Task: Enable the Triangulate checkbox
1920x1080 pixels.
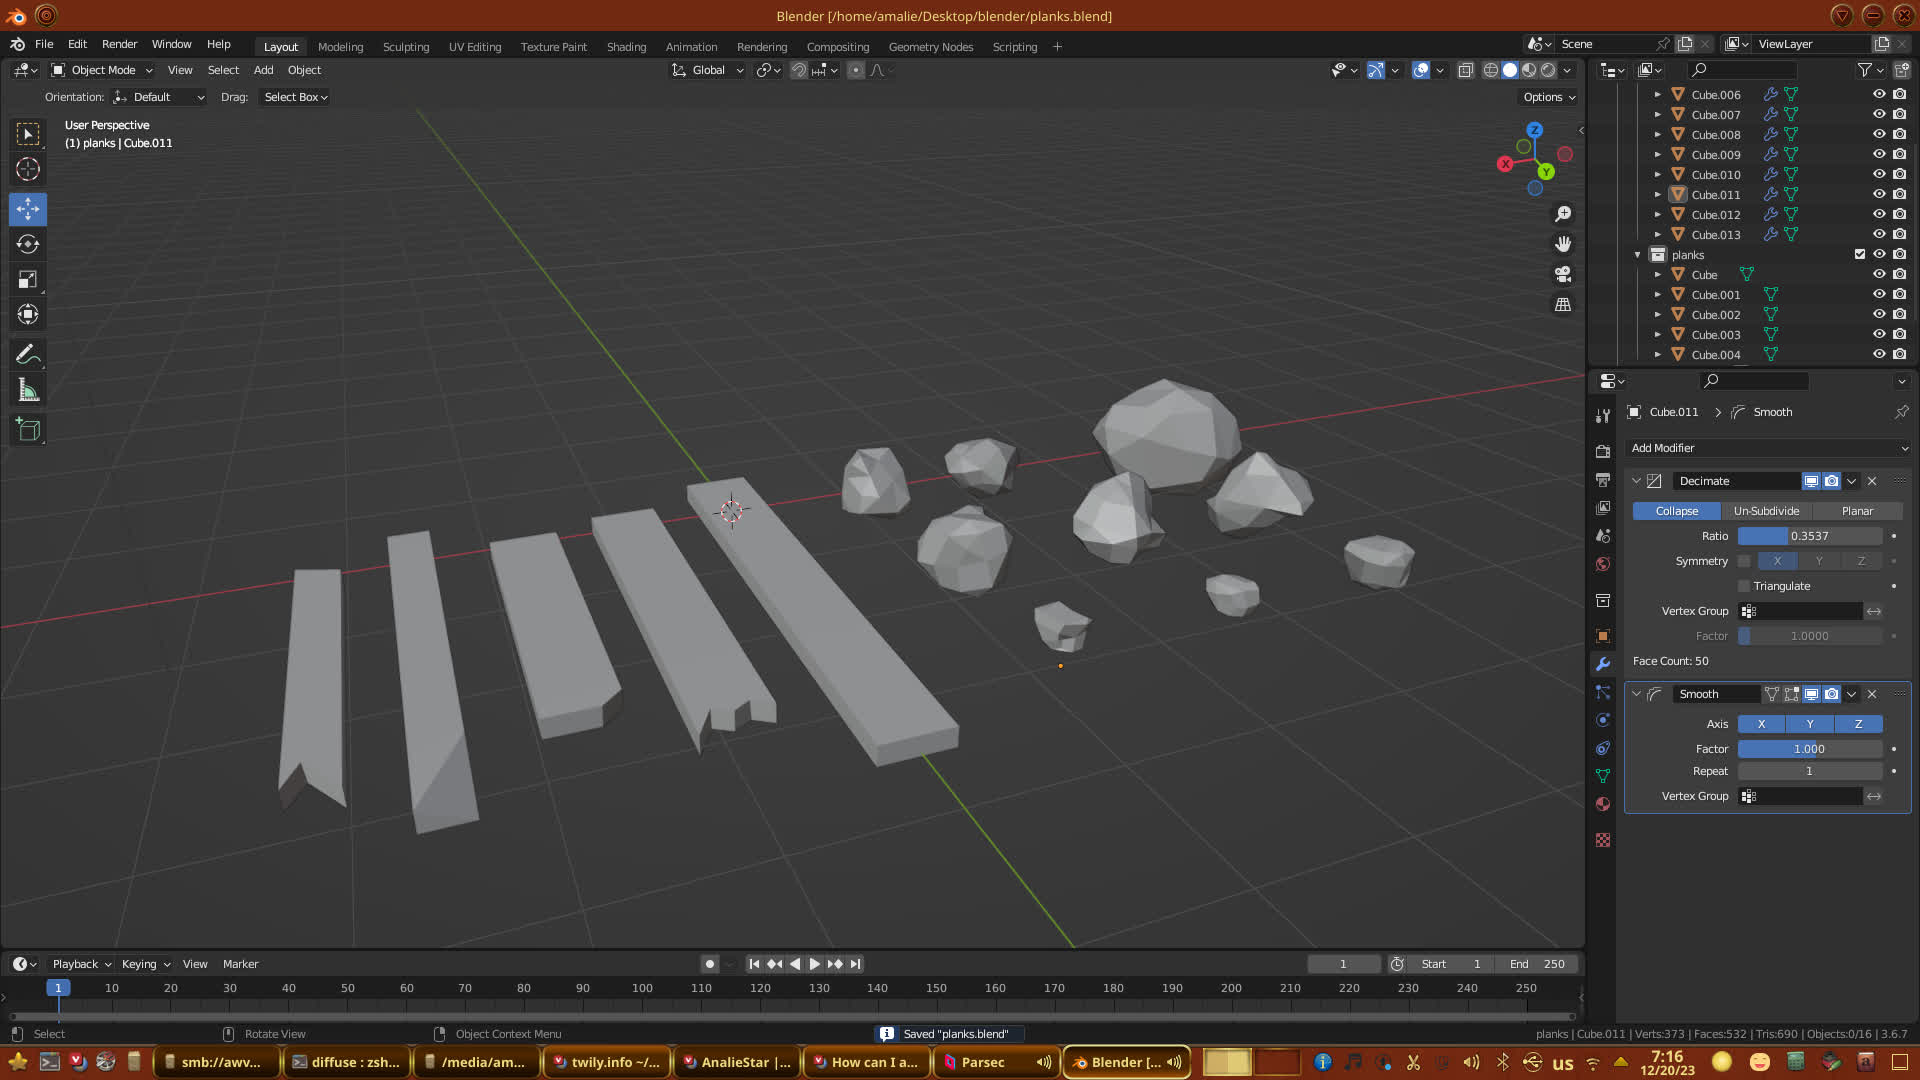Action: (x=1745, y=586)
